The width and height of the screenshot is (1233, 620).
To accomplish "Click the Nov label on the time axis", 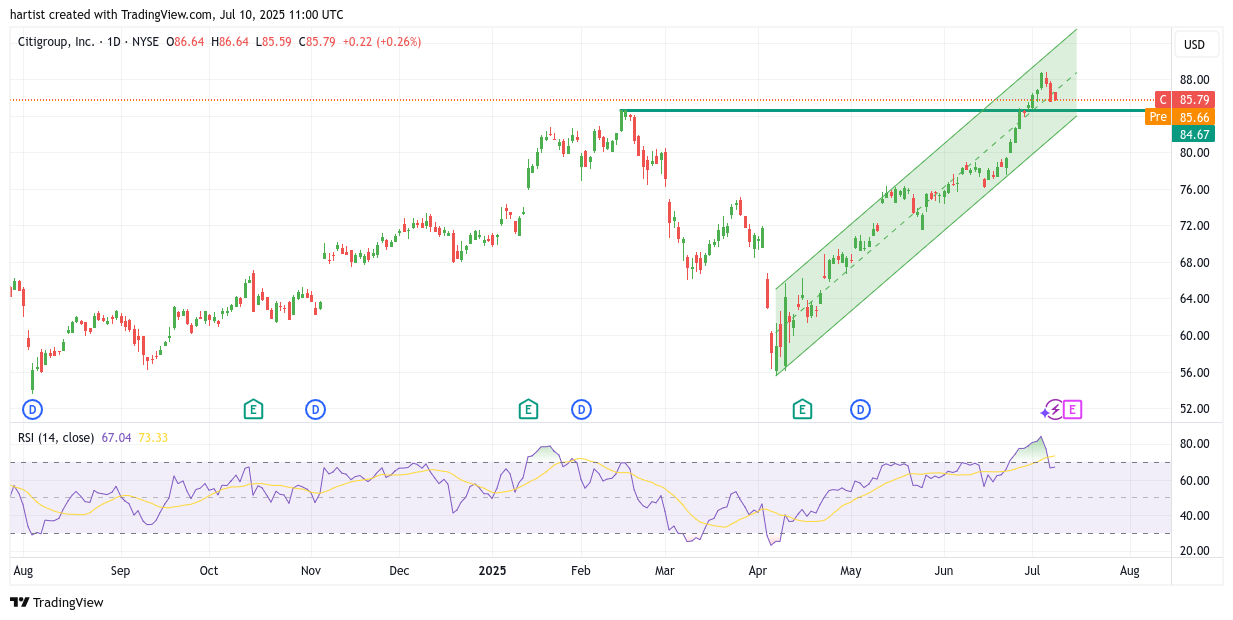I will [311, 571].
